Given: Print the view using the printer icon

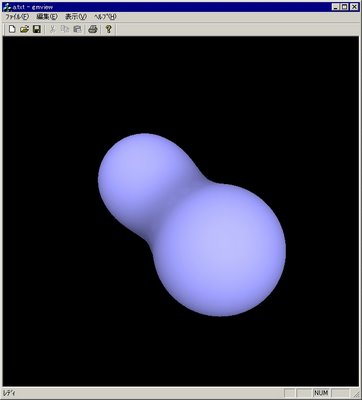Looking at the screenshot, I should coord(93,29).
